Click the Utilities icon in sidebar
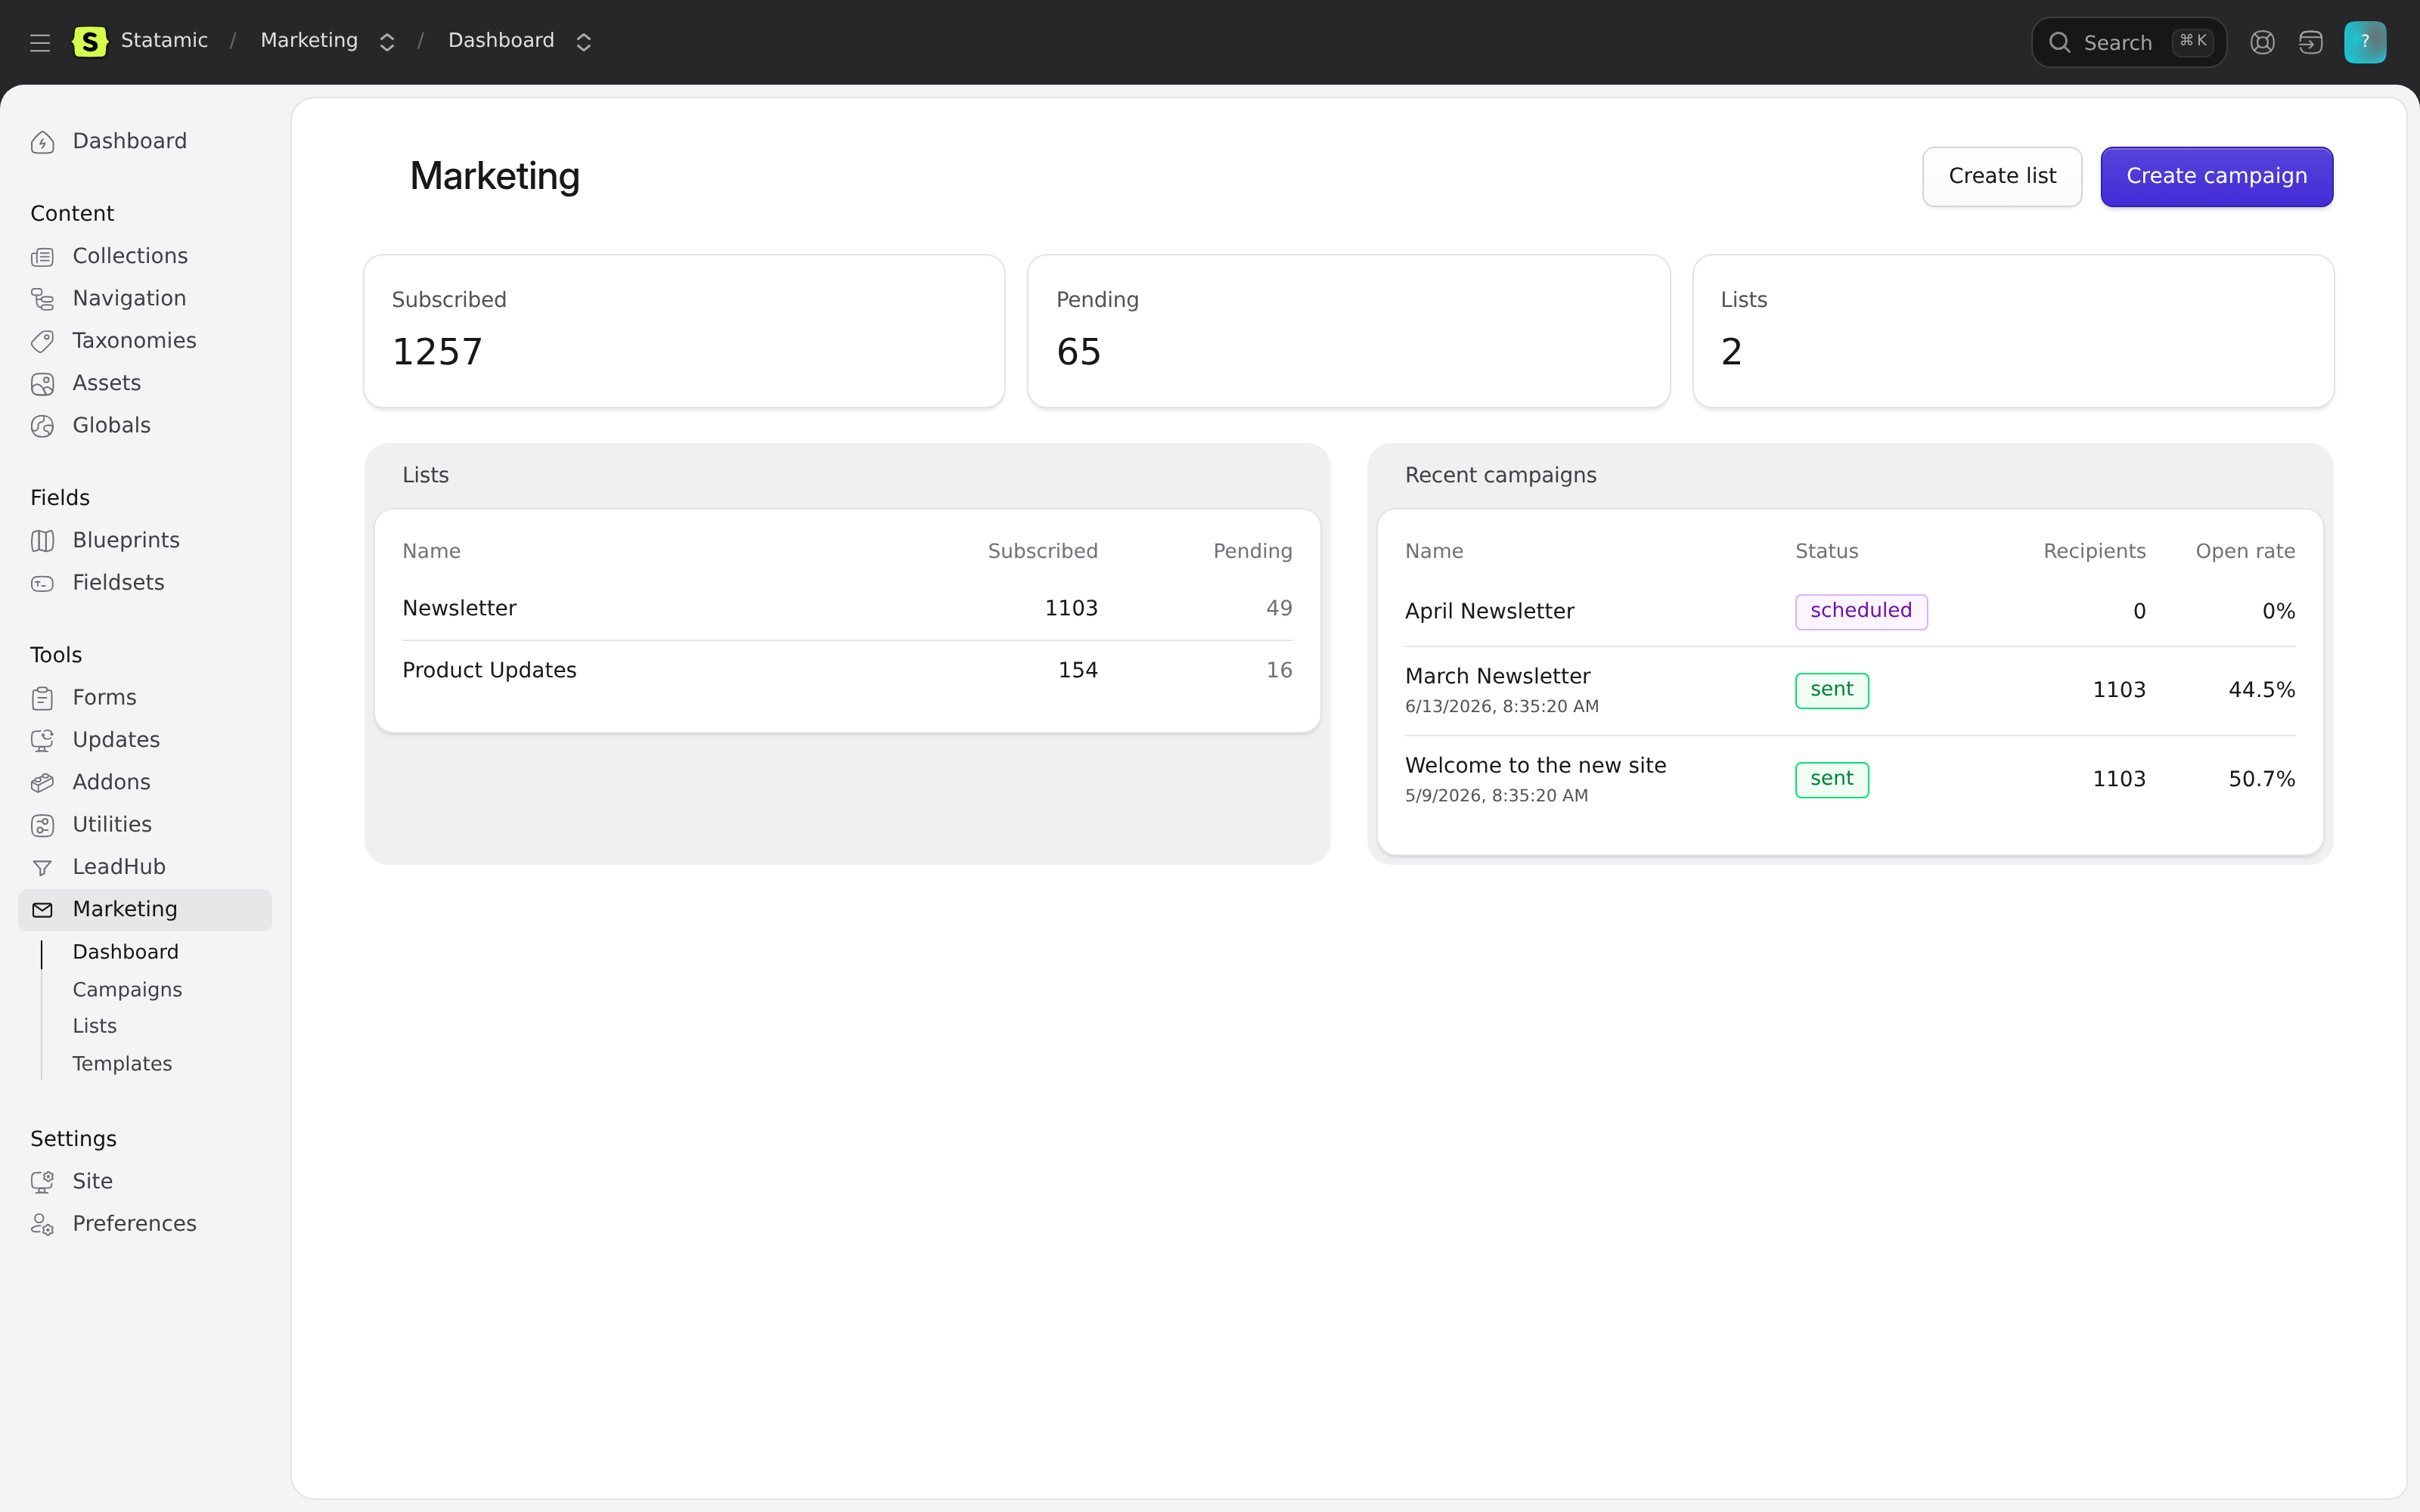2420x1512 pixels. click(42, 825)
